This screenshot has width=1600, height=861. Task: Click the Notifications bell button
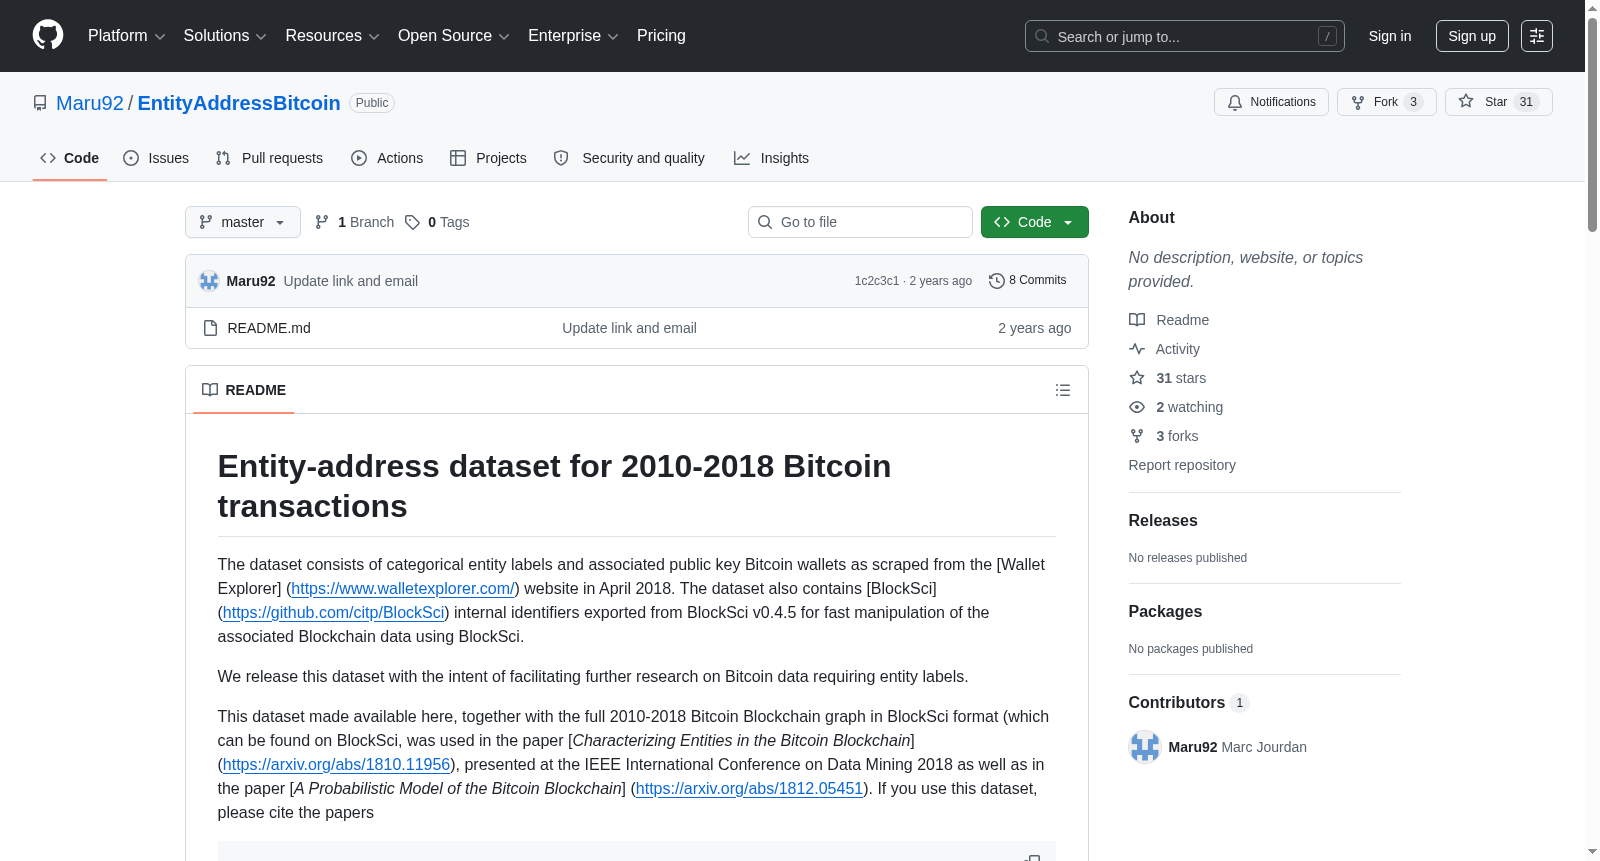(x=1271, y=102)
